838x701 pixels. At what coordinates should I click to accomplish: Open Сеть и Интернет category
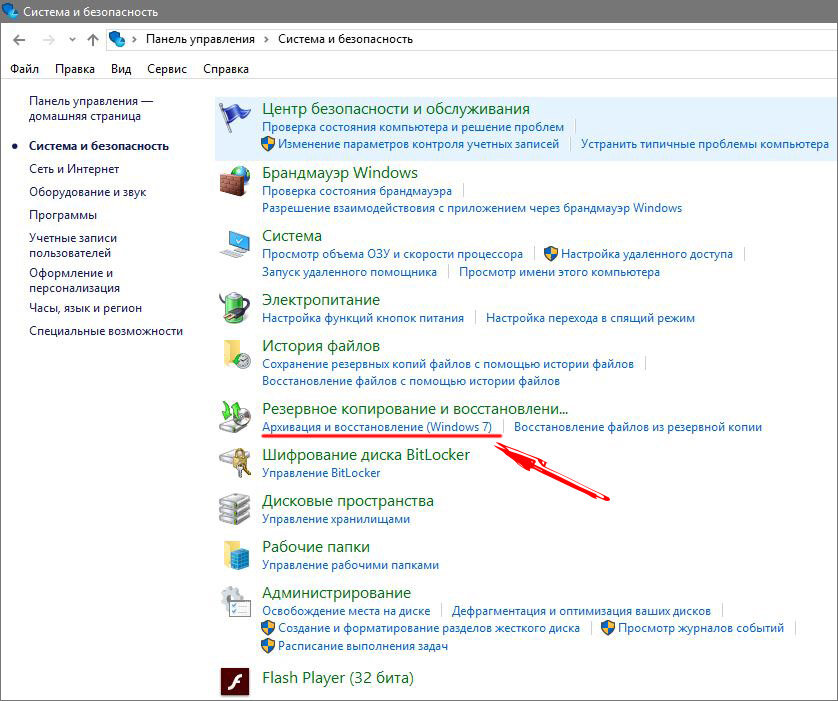click(x=74, y=169)
